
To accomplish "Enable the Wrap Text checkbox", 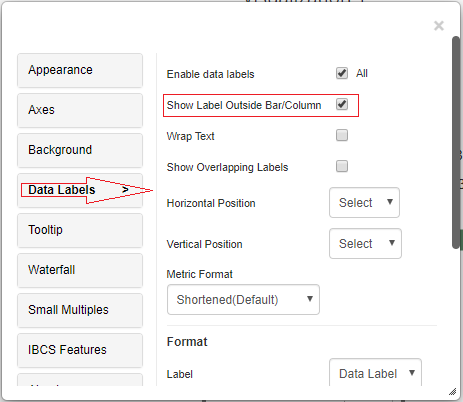I will pyautogui.click(x=342, y=135).
